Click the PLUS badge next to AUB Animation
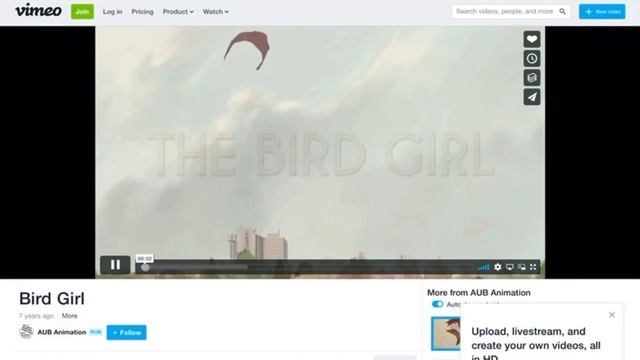Viewport: 640px width, 360px height. click(x=96, y=332)
